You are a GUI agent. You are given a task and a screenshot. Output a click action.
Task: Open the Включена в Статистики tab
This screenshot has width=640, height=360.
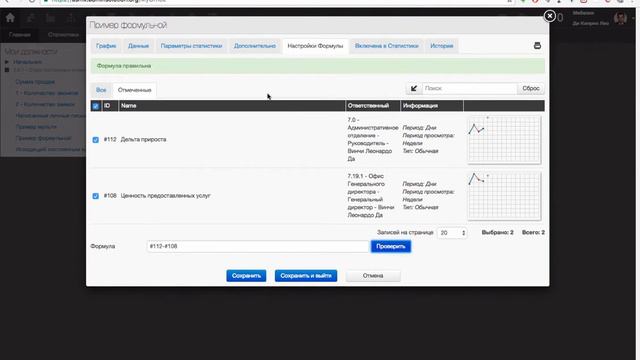[387, 46]
